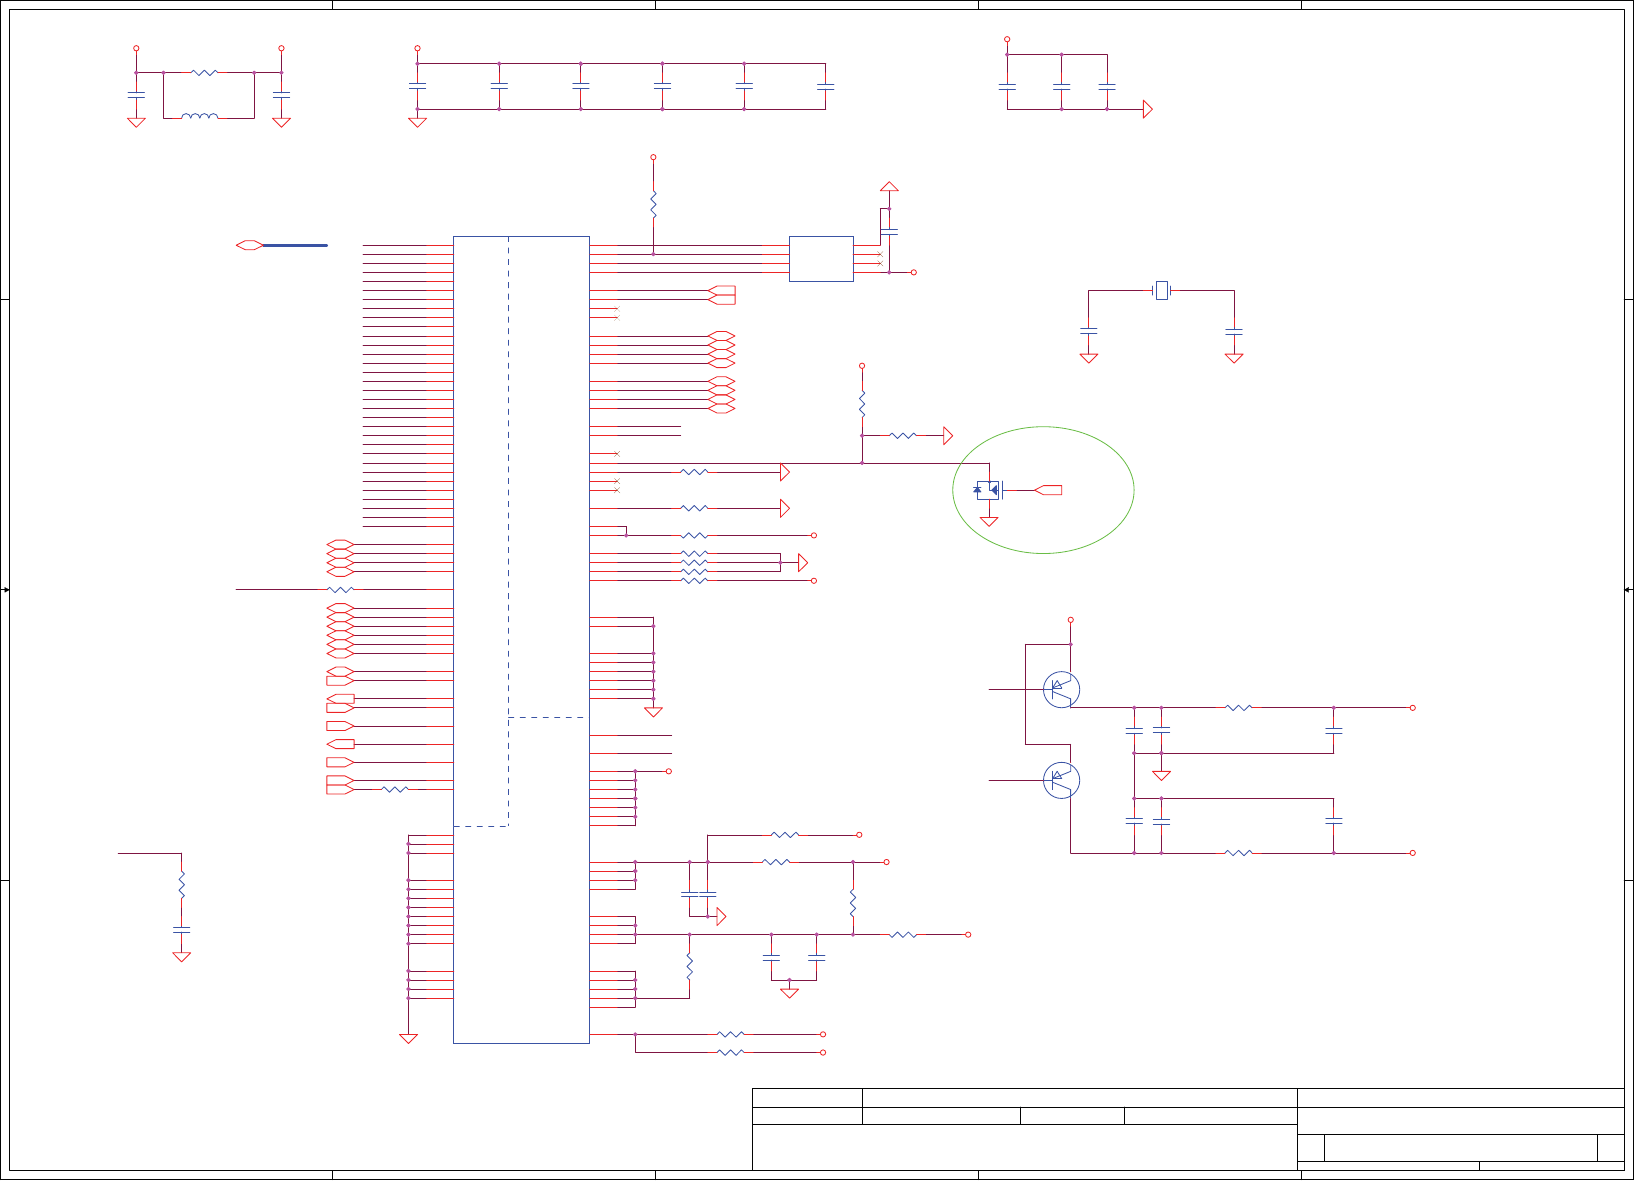Select the upward power arrow above the small IC

[889, 187]
